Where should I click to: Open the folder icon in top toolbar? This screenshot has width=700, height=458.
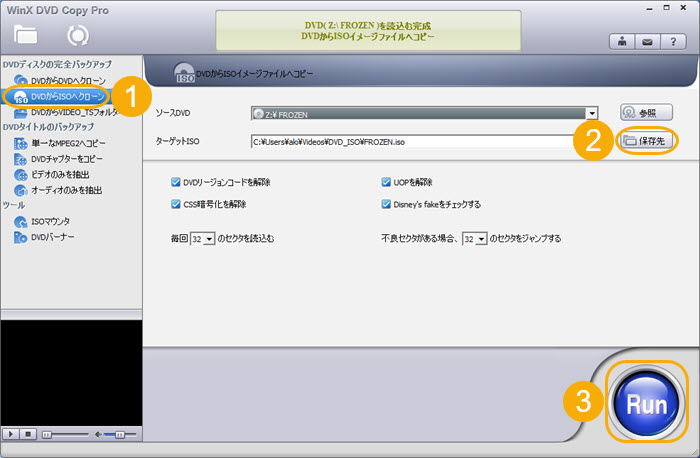point(25,35)
